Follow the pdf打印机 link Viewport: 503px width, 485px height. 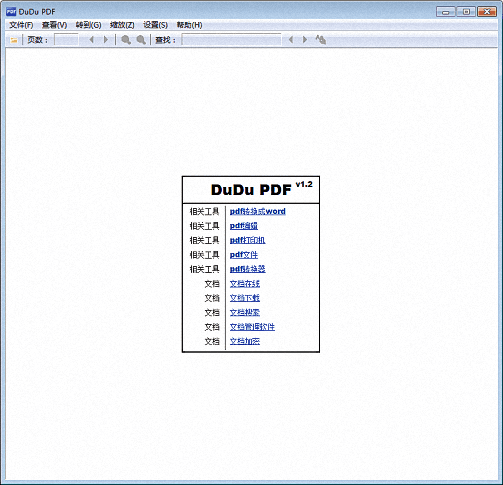(x=247, y=240)
